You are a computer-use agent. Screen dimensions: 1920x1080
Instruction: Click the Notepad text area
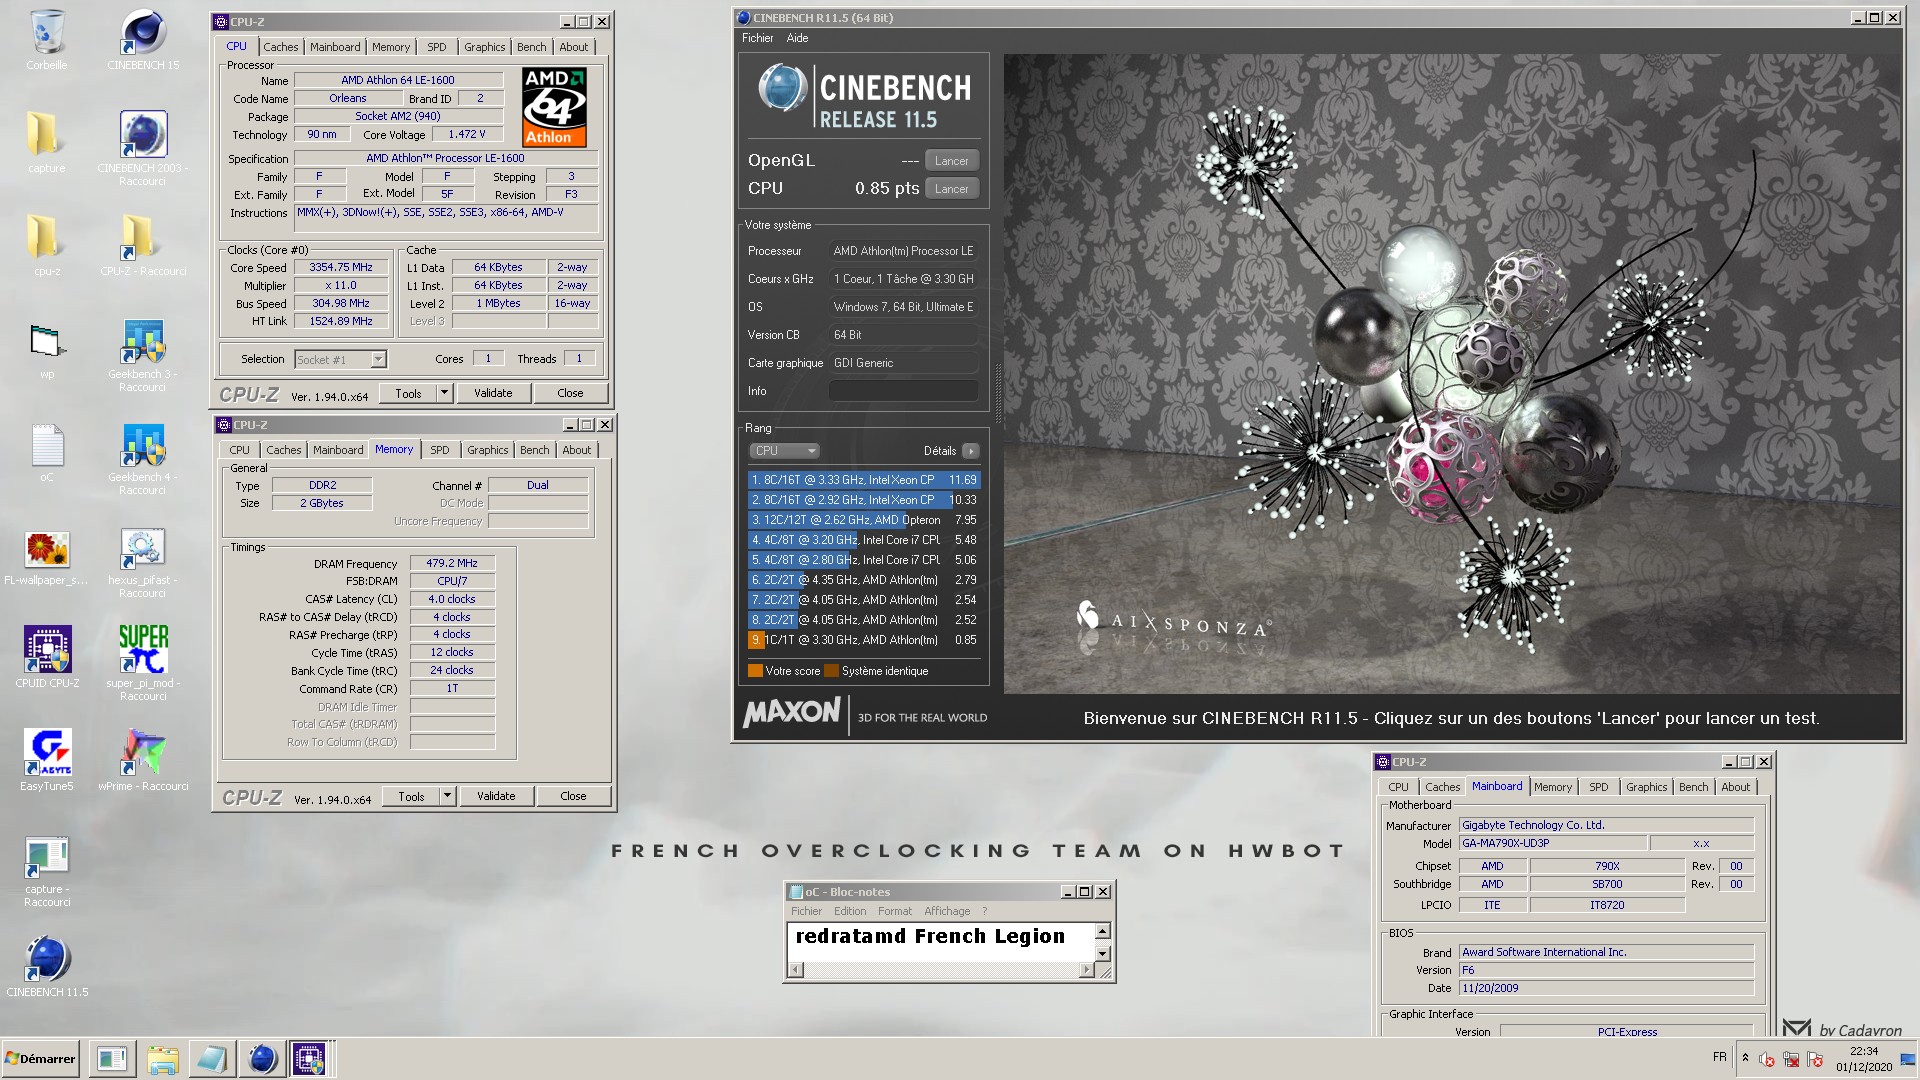[940, 942]
